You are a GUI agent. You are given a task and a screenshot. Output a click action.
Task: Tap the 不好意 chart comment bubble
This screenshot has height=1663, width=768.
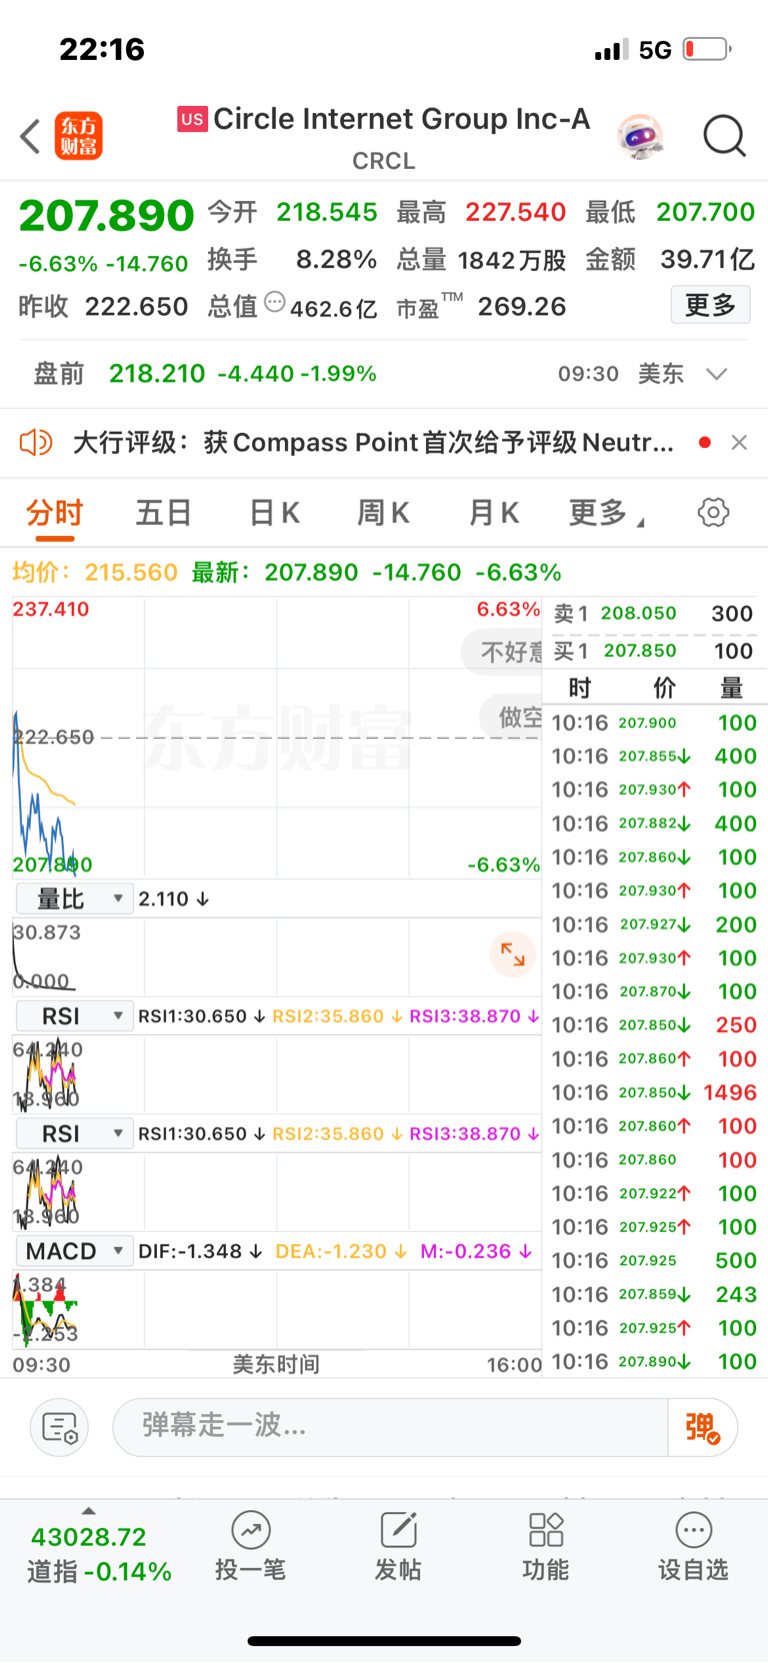pyautogui.click(x=502, y=652)
